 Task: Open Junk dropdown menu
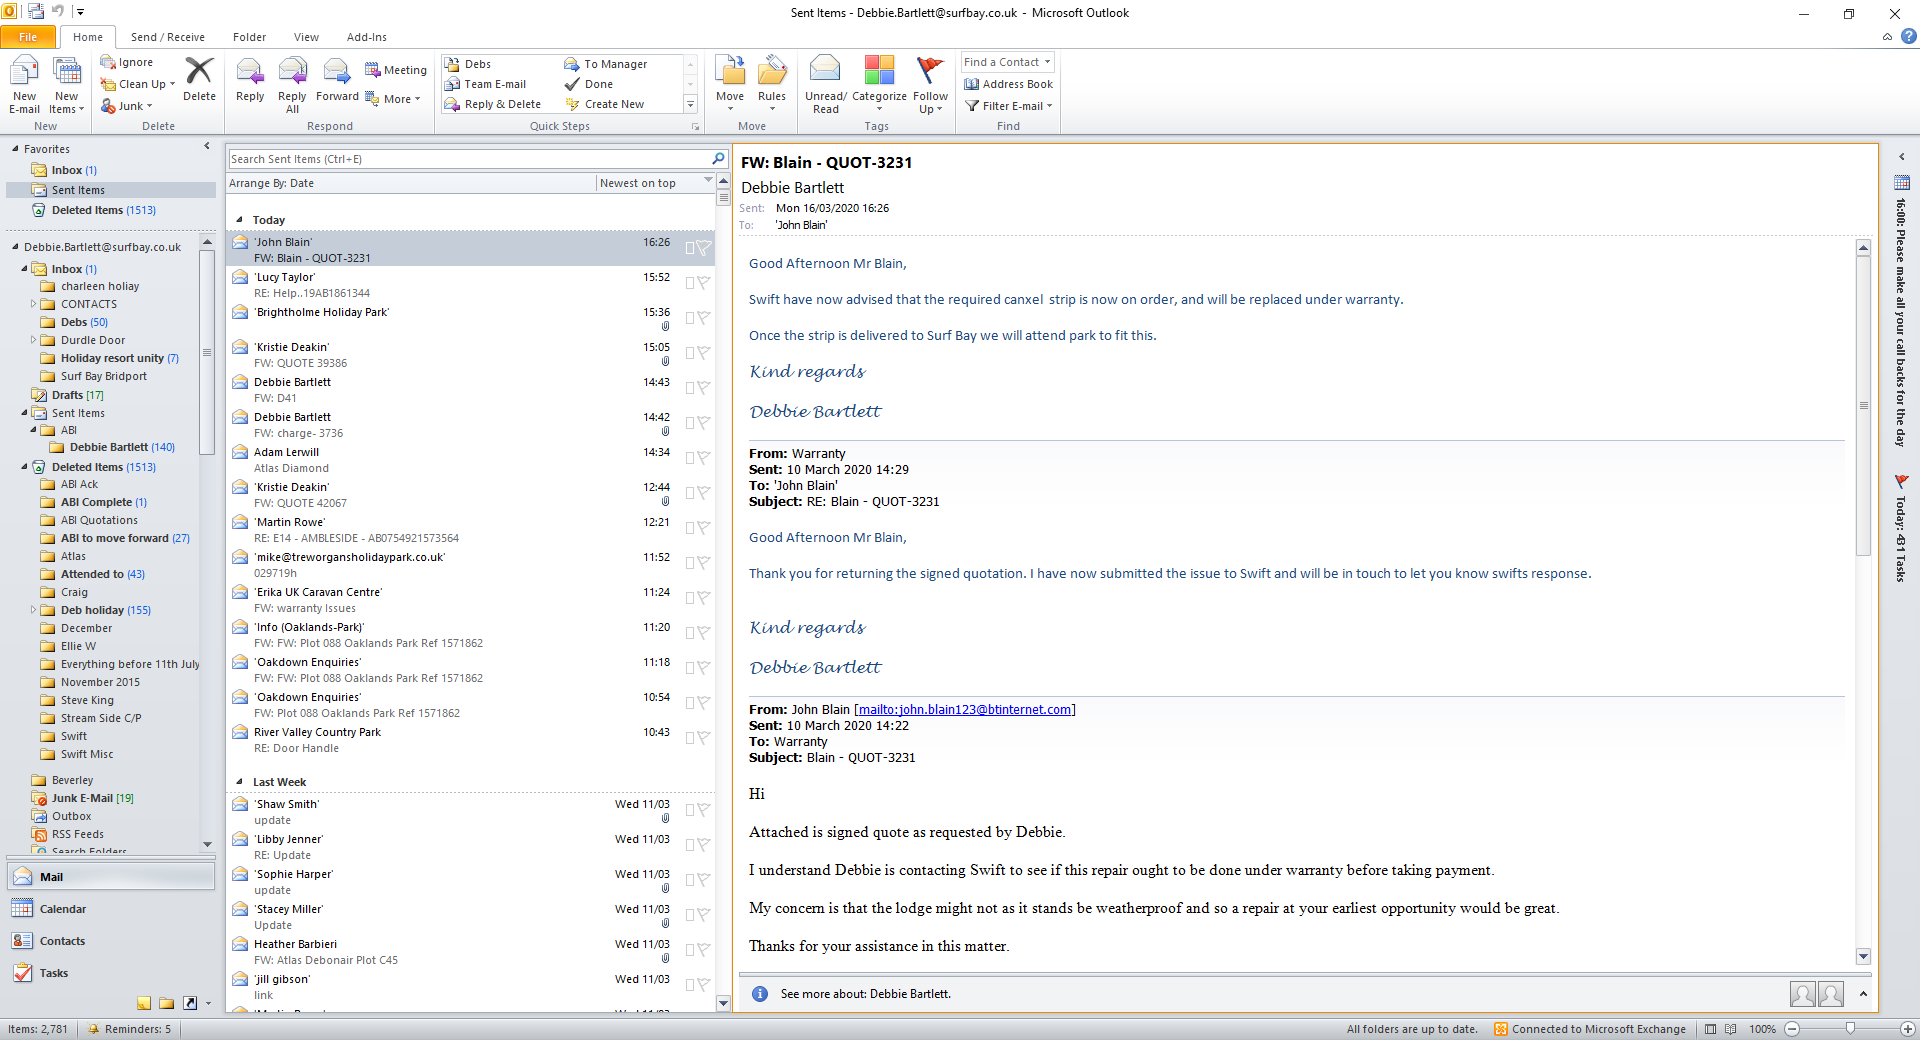127,106
